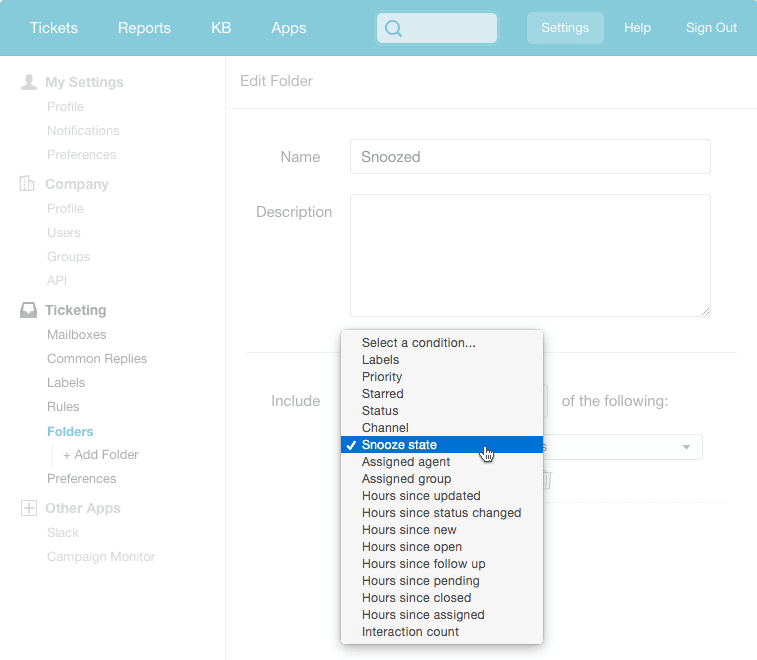The width and height of the screenshot is (757, 660).
Task: Click the My Settings person icon
Action: [29, 82]
